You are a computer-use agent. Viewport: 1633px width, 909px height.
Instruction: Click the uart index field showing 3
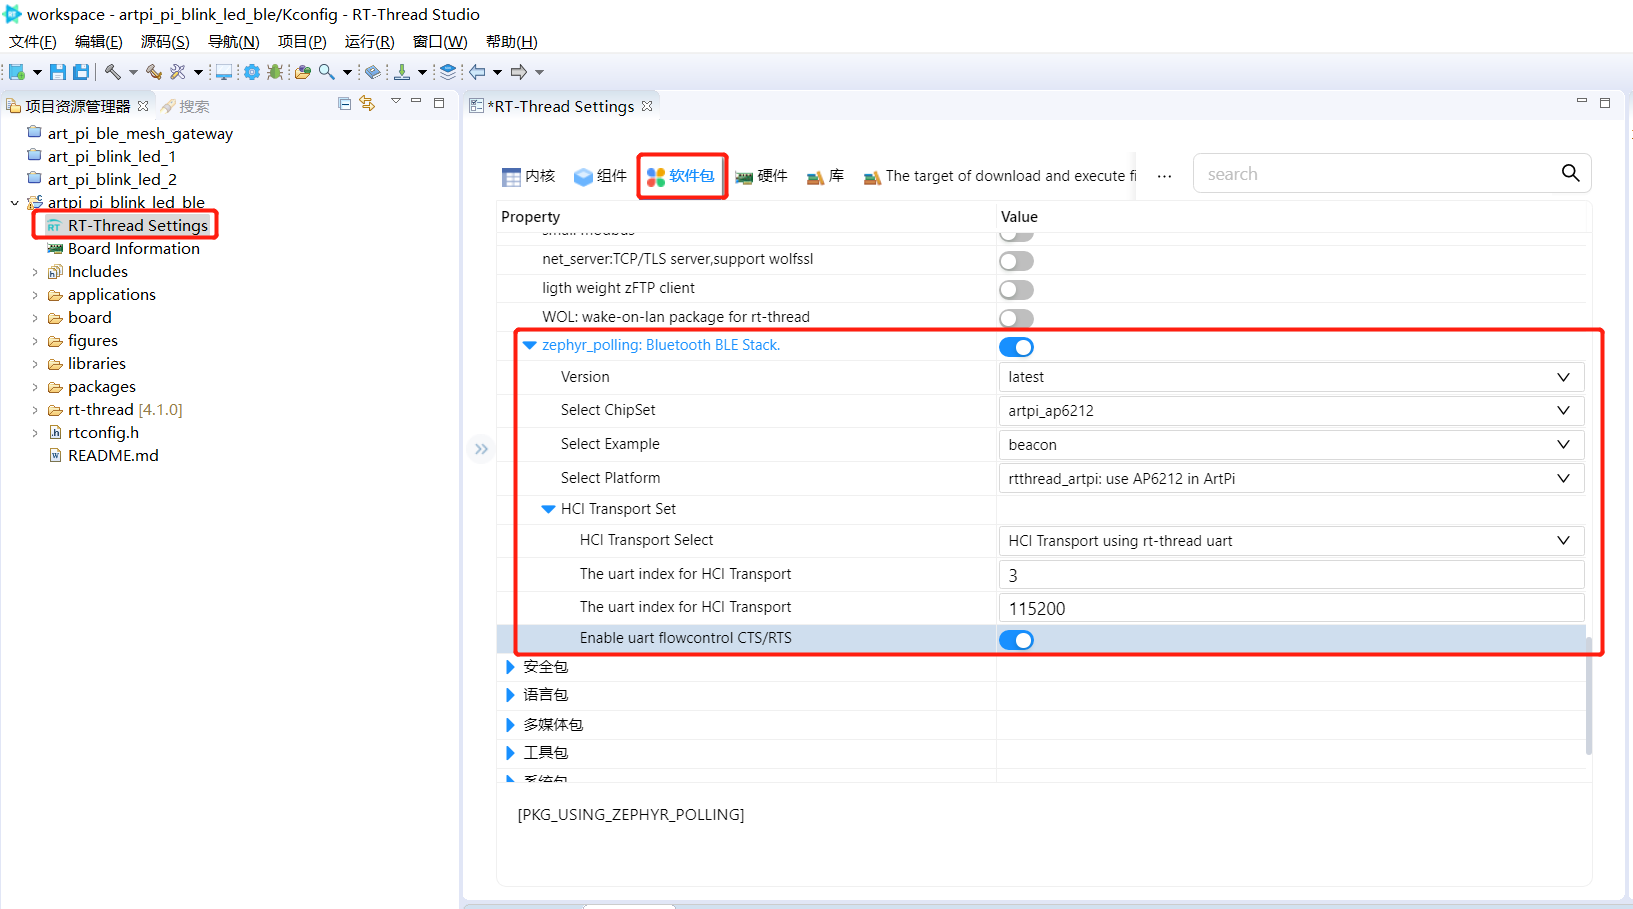click(x=1291, y=575)
